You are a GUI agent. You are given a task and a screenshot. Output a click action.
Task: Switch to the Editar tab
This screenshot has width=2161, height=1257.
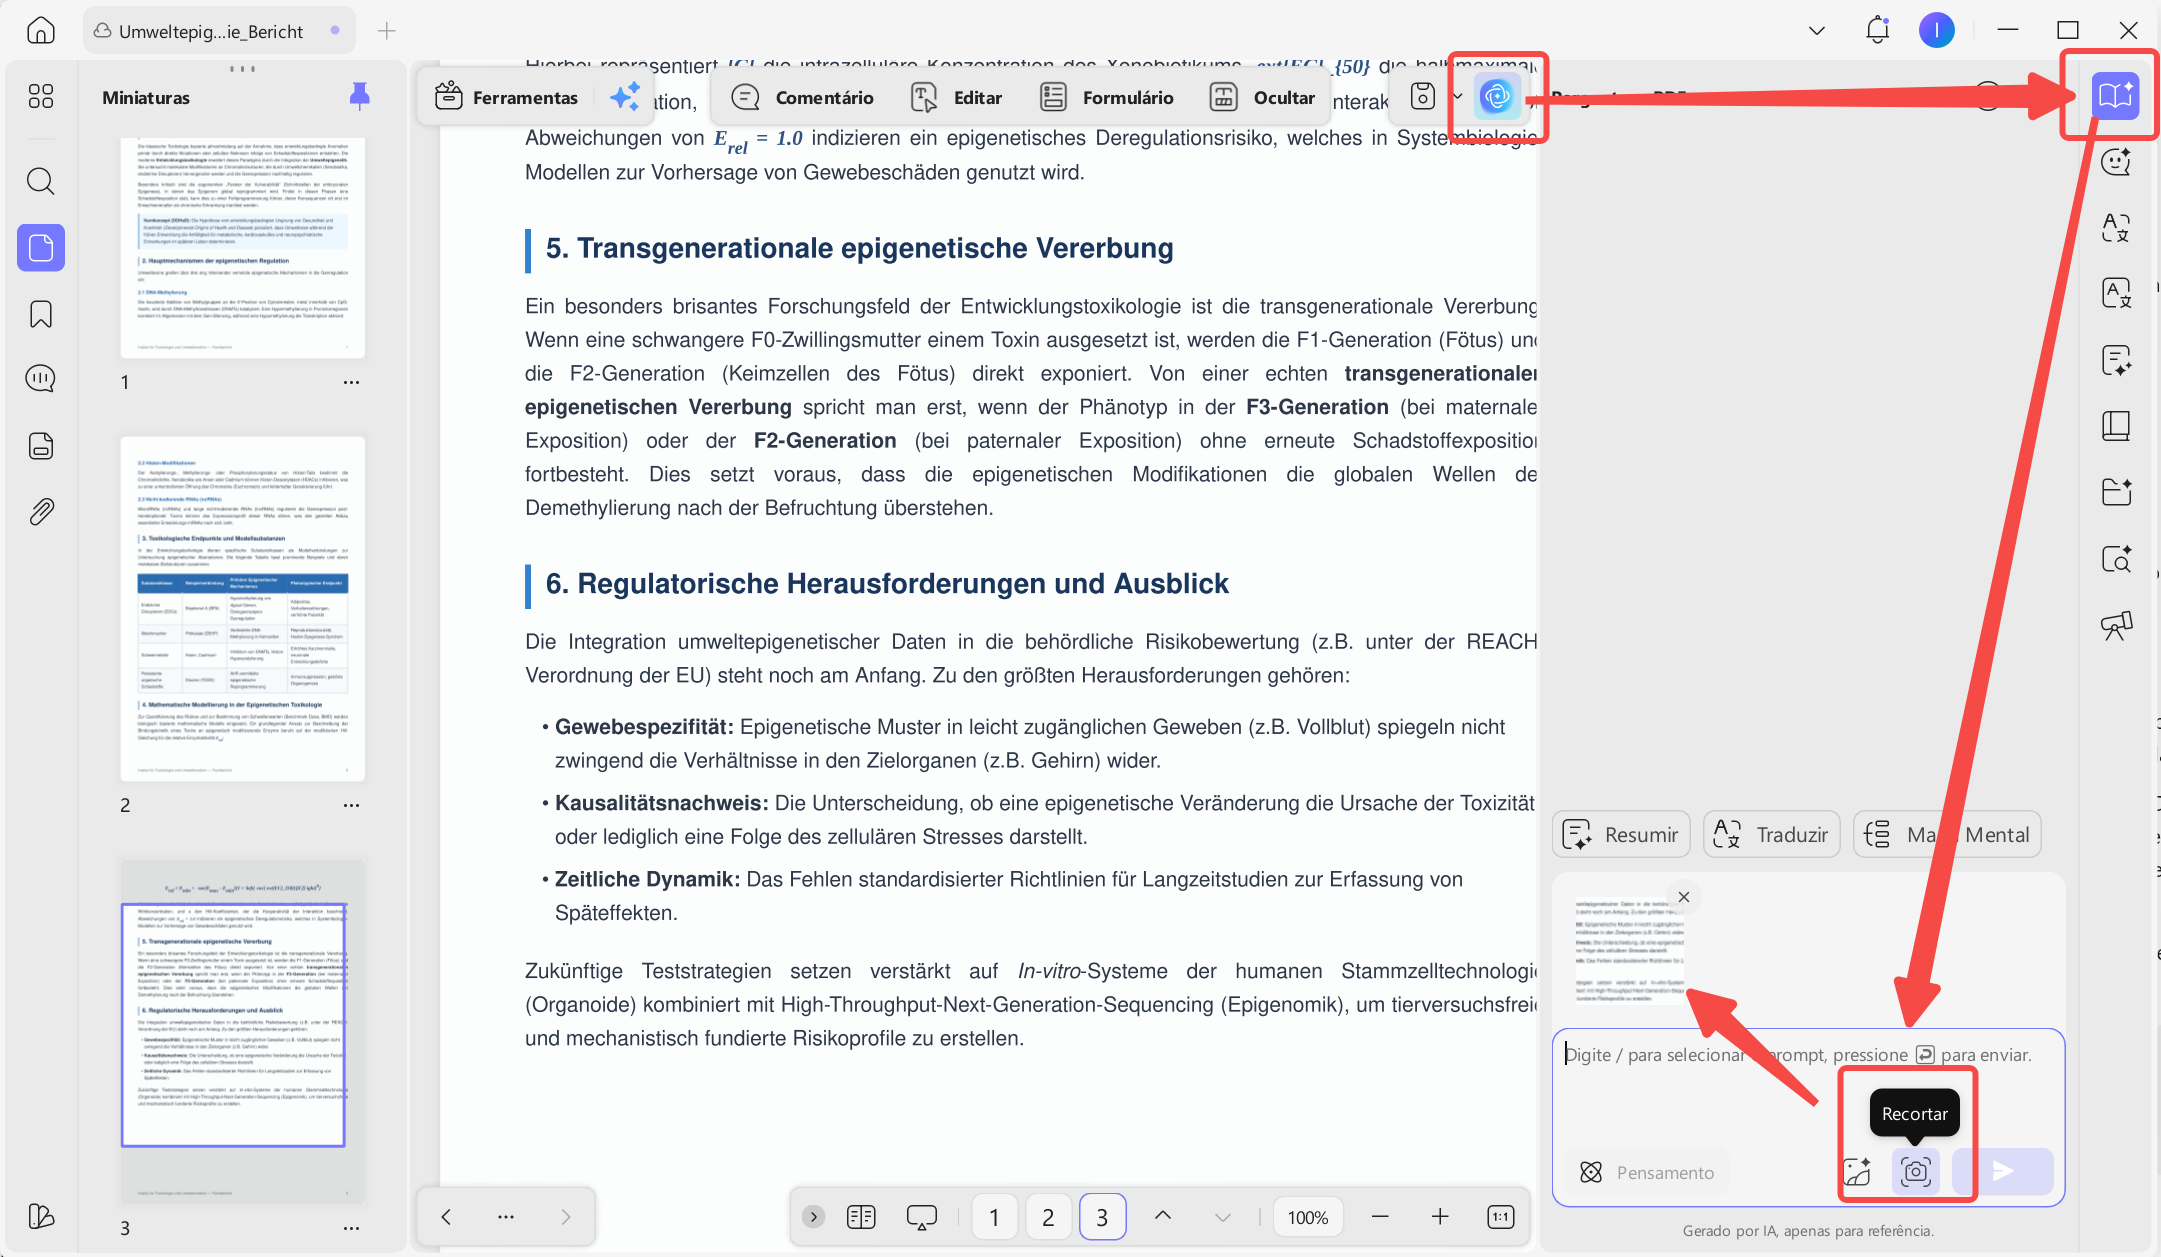tap(956, 97)
